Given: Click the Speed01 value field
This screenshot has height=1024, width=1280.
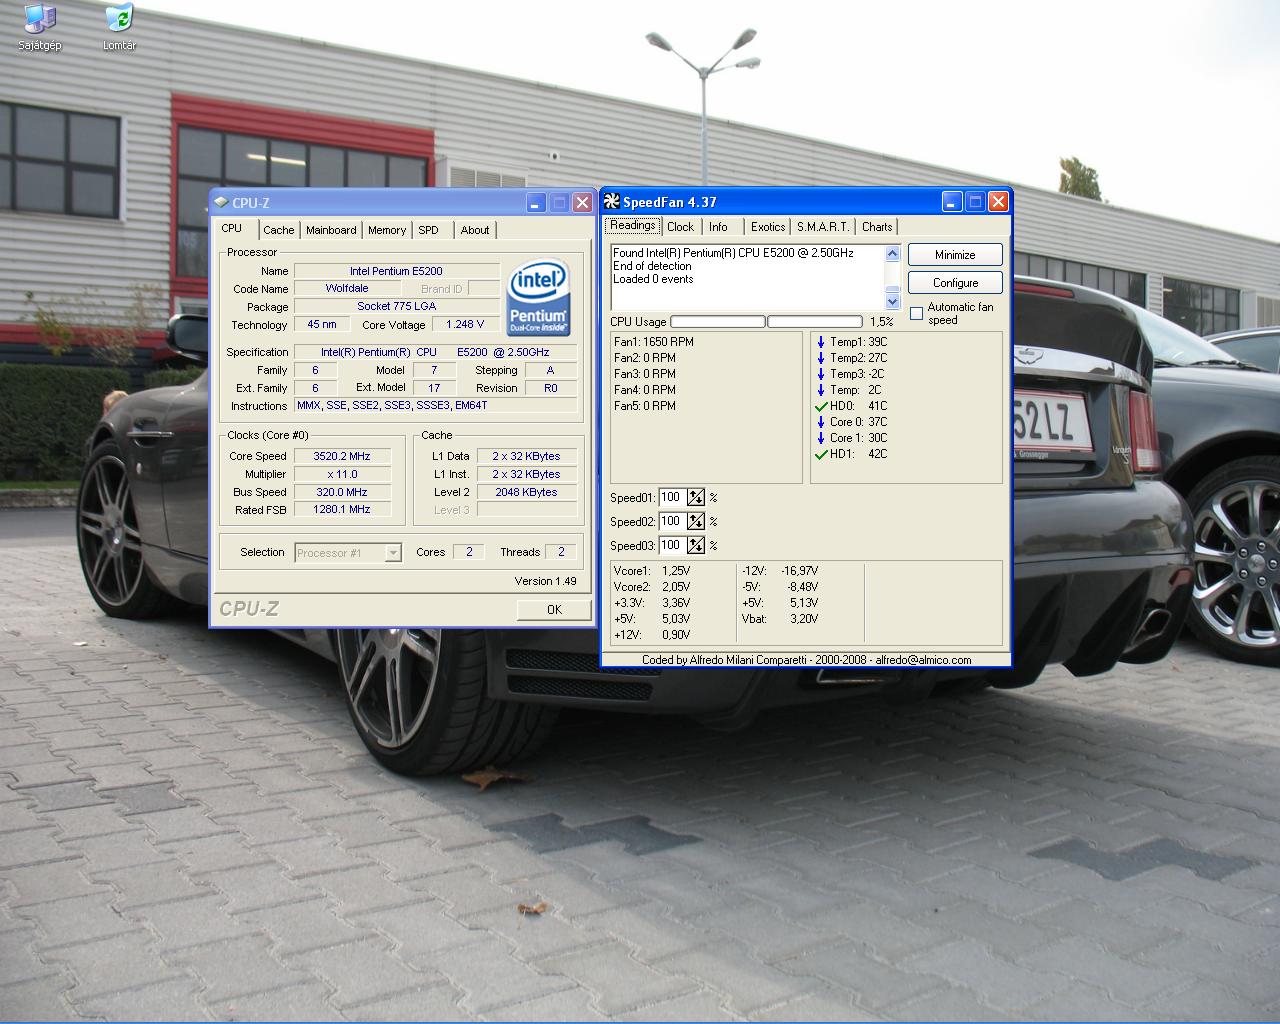Looking at the screenshot, I should coord(672,497).
